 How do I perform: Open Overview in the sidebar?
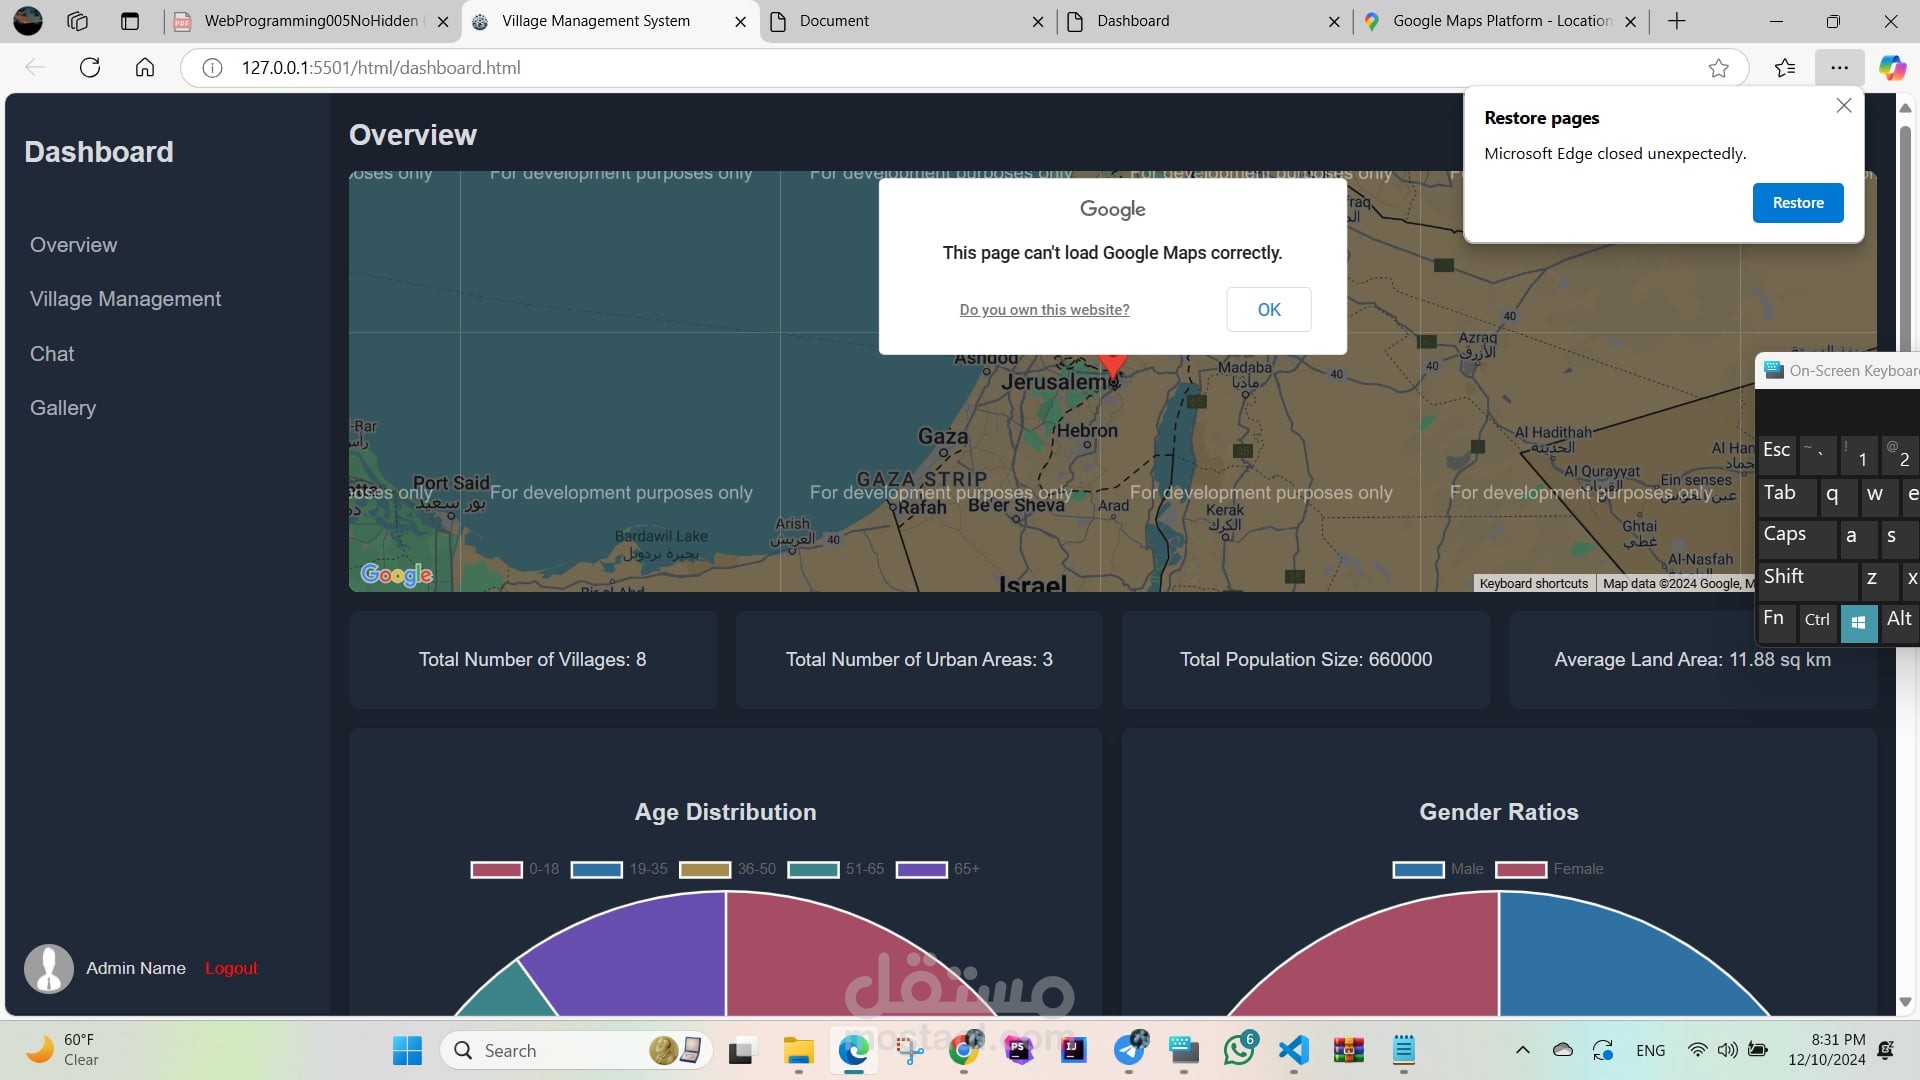coord(73,245)
